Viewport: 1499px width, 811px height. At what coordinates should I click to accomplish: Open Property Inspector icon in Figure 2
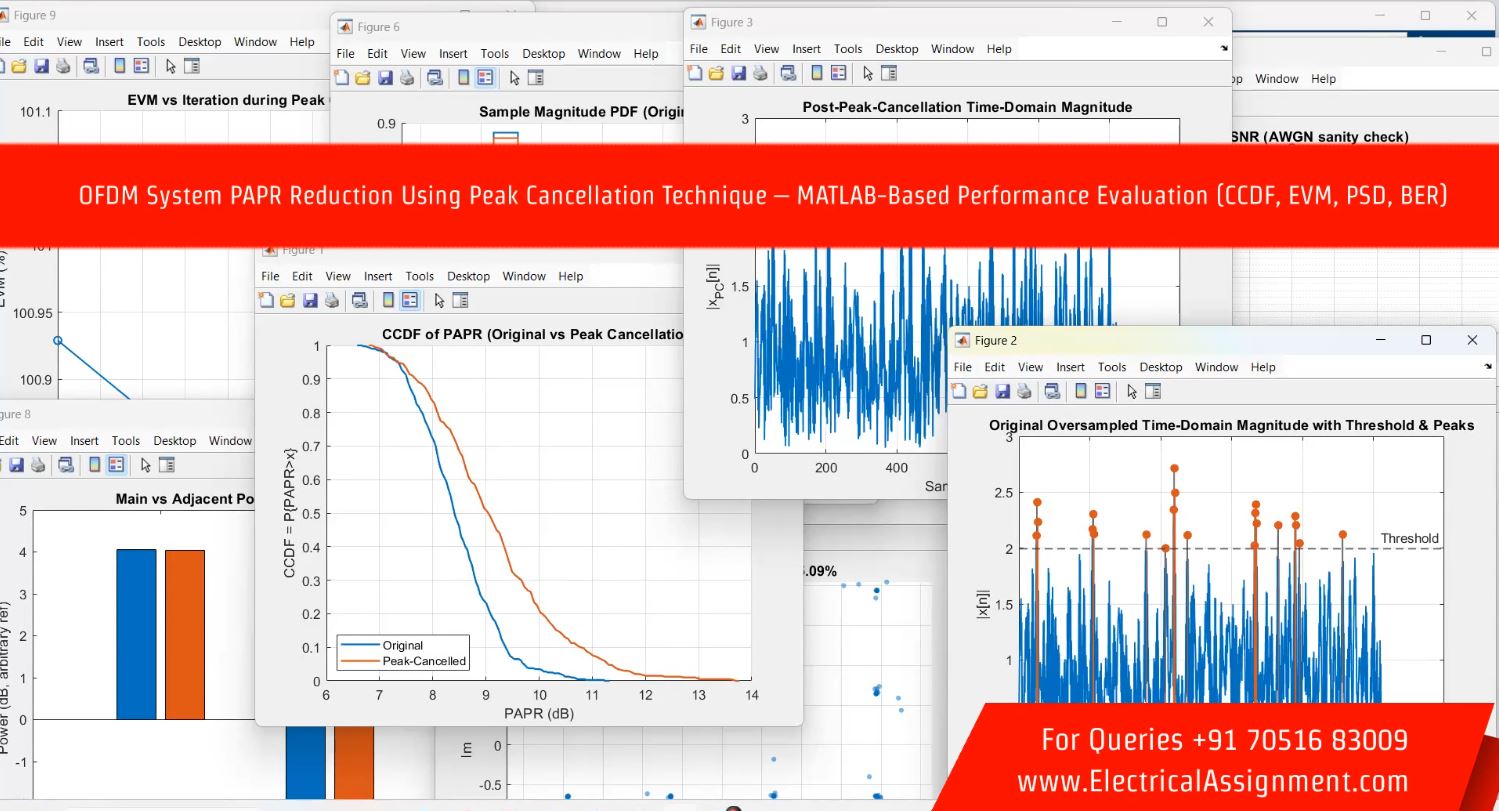click(1152, 391)
